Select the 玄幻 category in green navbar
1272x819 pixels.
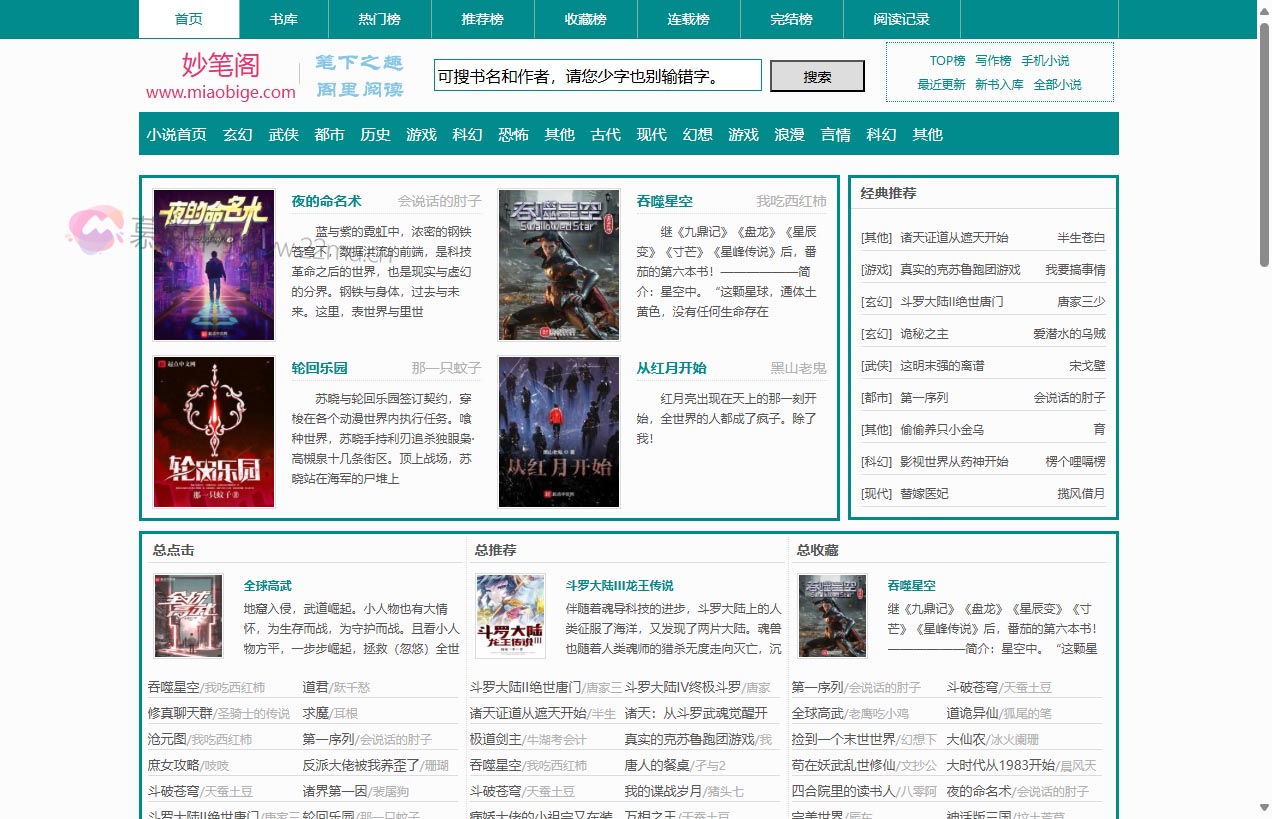237,134
